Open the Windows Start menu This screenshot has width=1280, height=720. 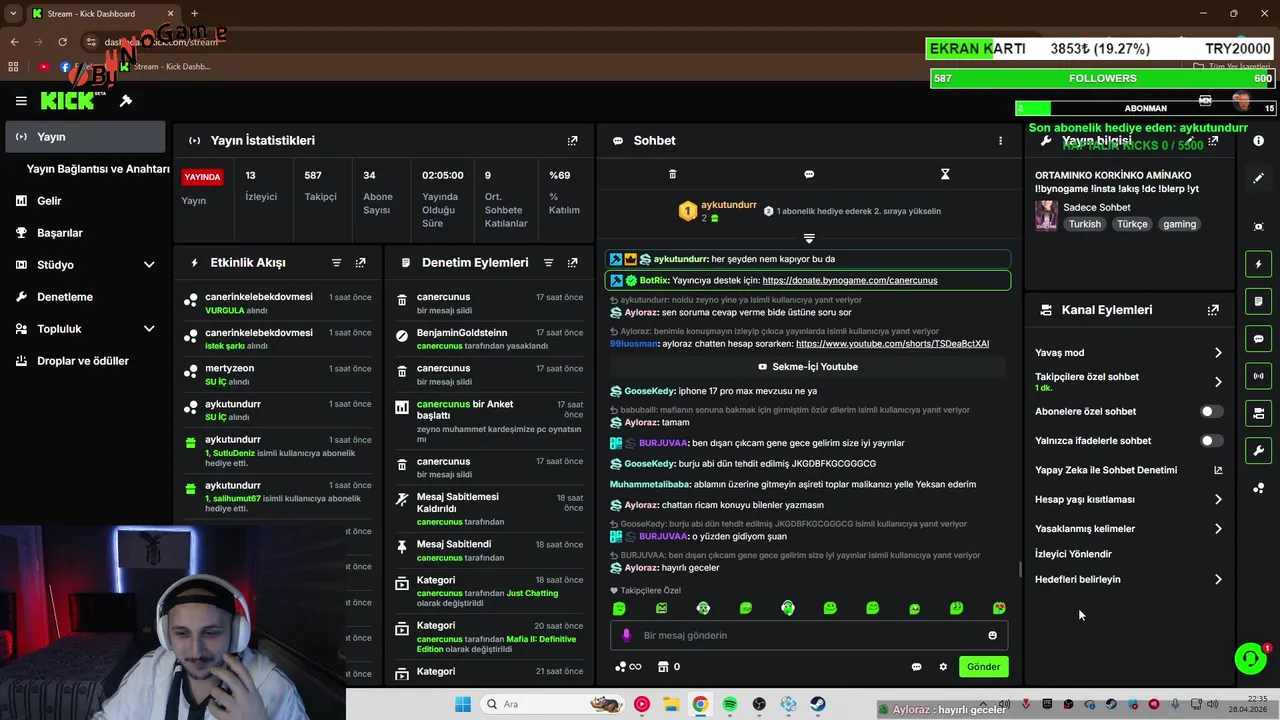coord(462,705)
